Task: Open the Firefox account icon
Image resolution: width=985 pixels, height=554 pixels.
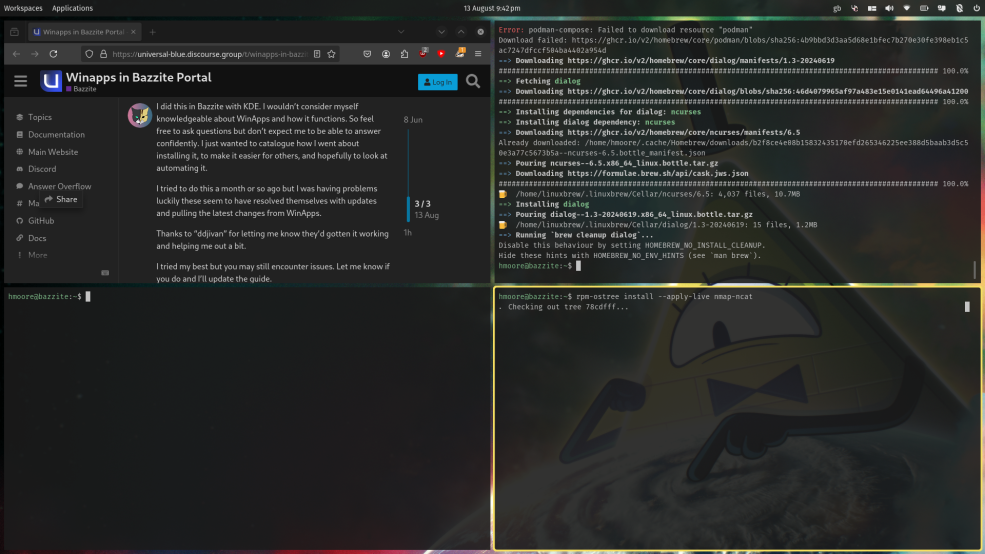Action: click(x=386, y=54)
